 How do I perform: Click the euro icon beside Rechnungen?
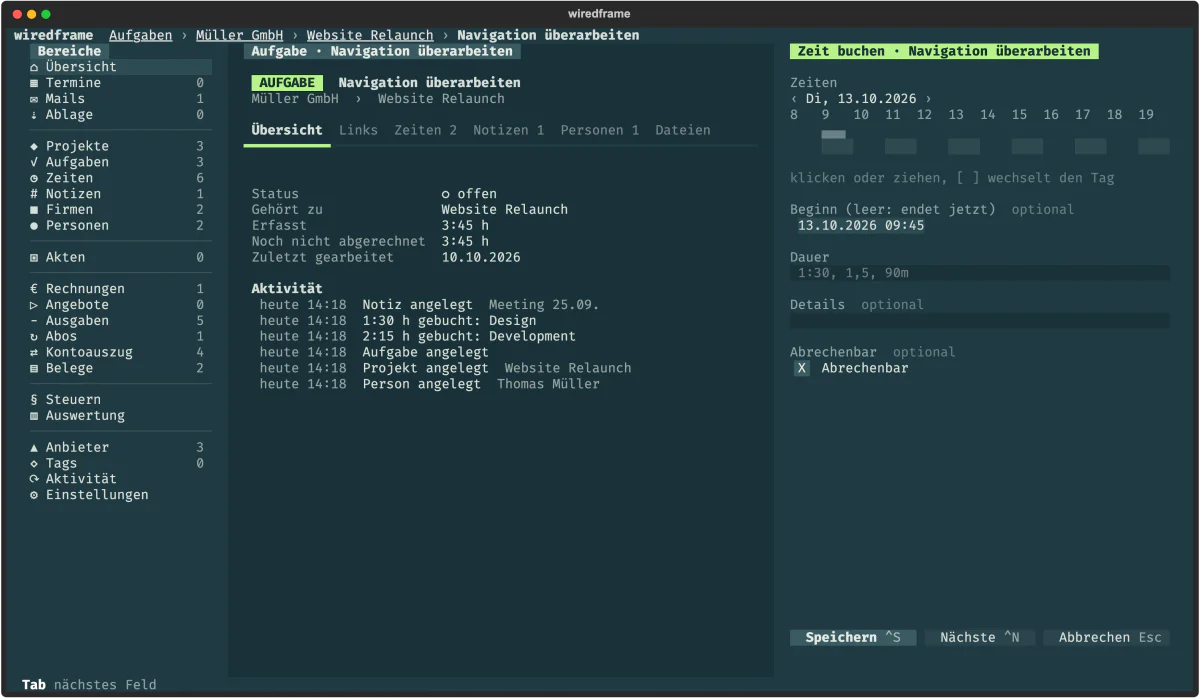point(34,289)
